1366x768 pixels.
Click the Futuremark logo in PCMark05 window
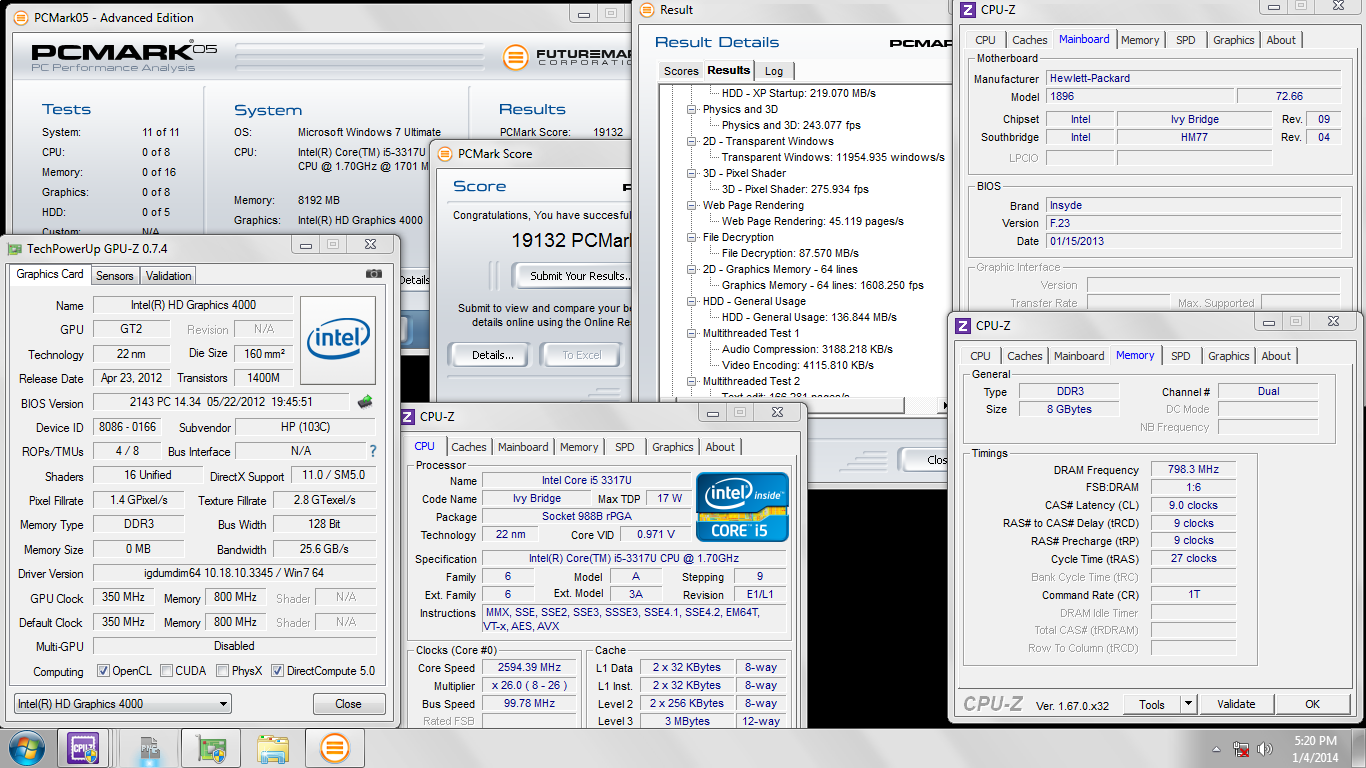[515, 57]
